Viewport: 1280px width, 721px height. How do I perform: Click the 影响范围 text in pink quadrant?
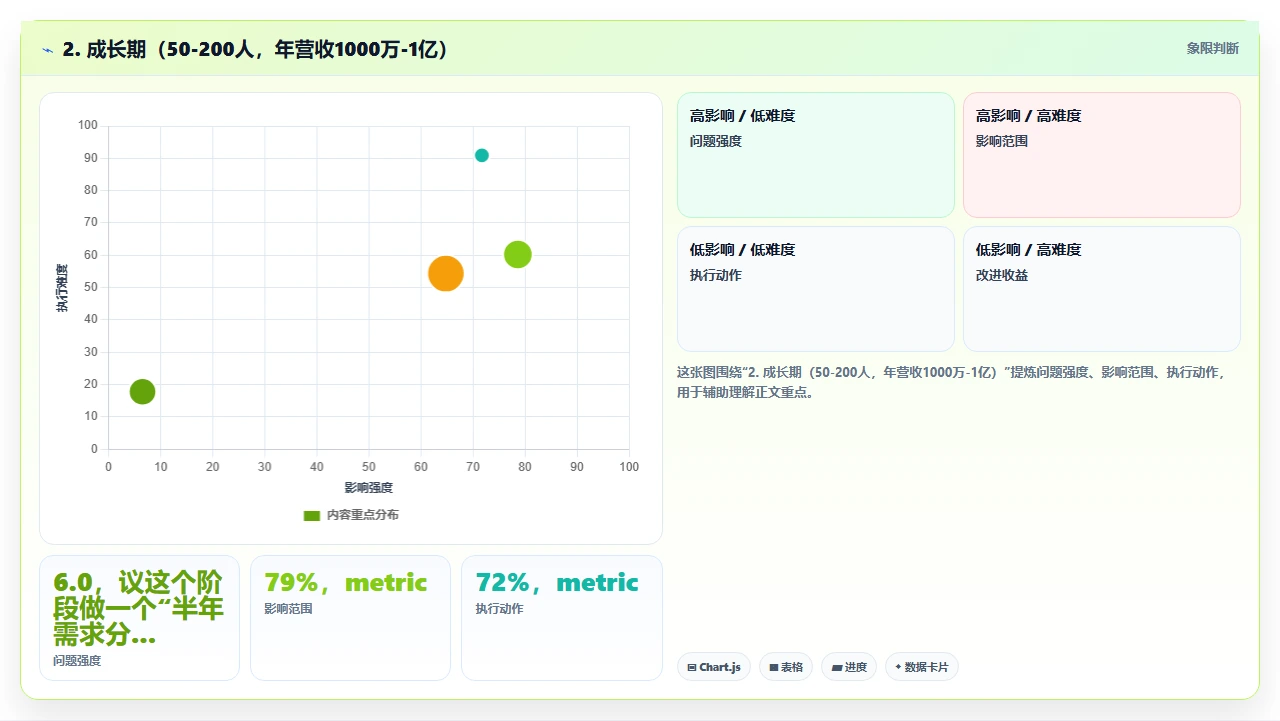coord(1002,141)
